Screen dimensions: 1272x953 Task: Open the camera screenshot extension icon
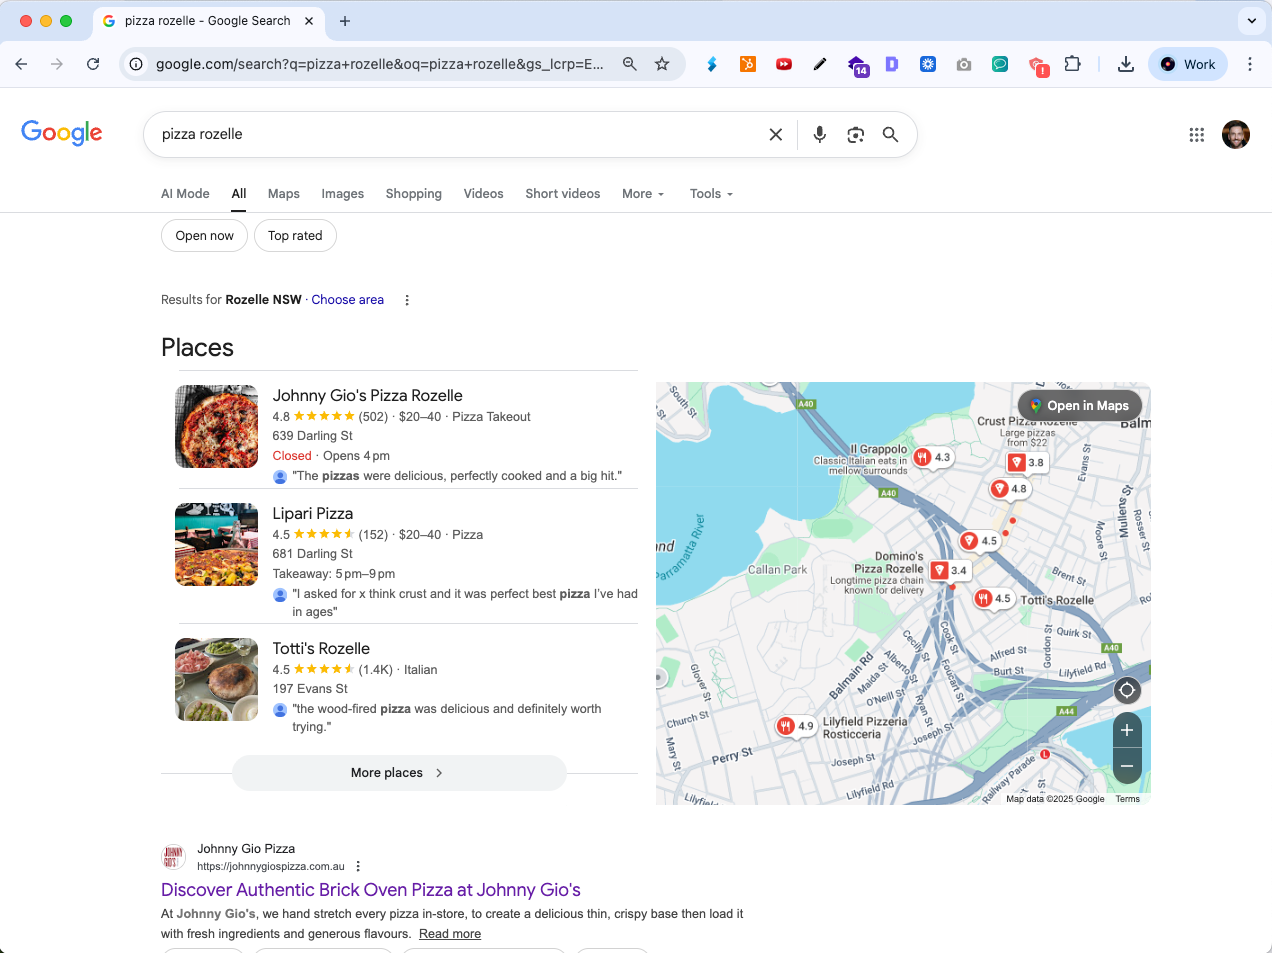963,63
